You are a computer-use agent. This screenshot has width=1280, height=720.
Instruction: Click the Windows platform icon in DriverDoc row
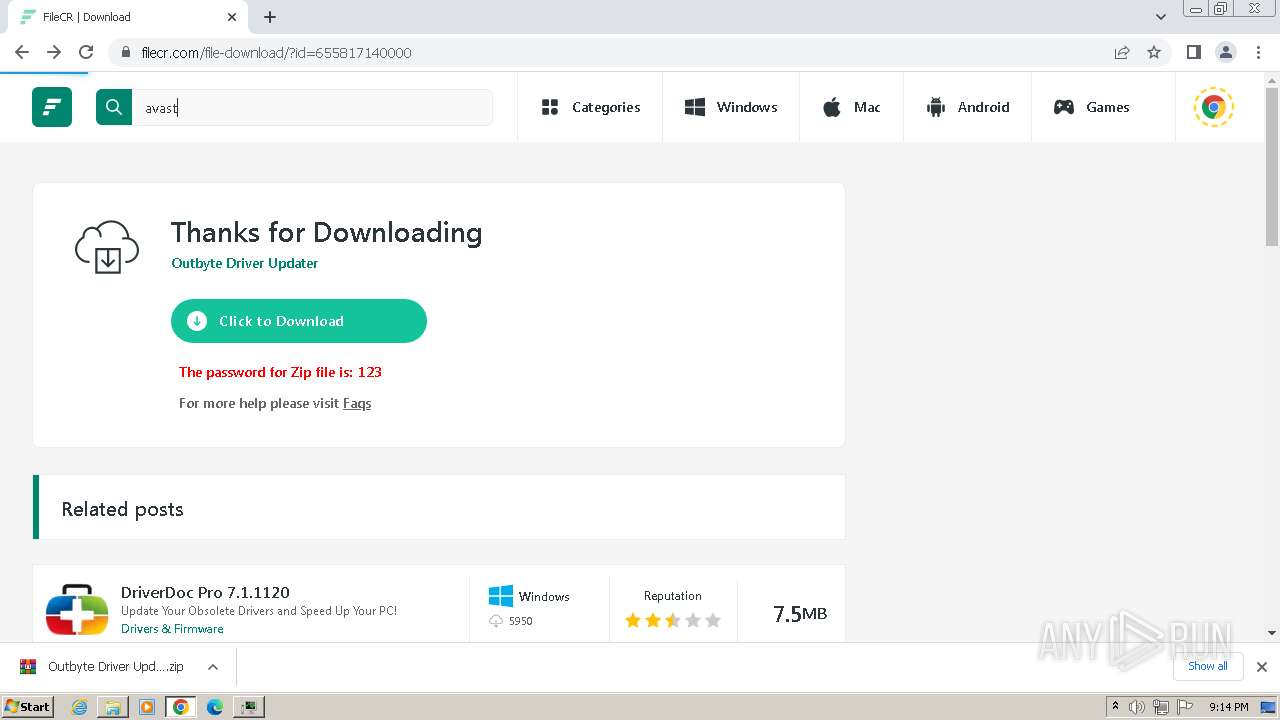pyautogui.click(x=501, y=596)
